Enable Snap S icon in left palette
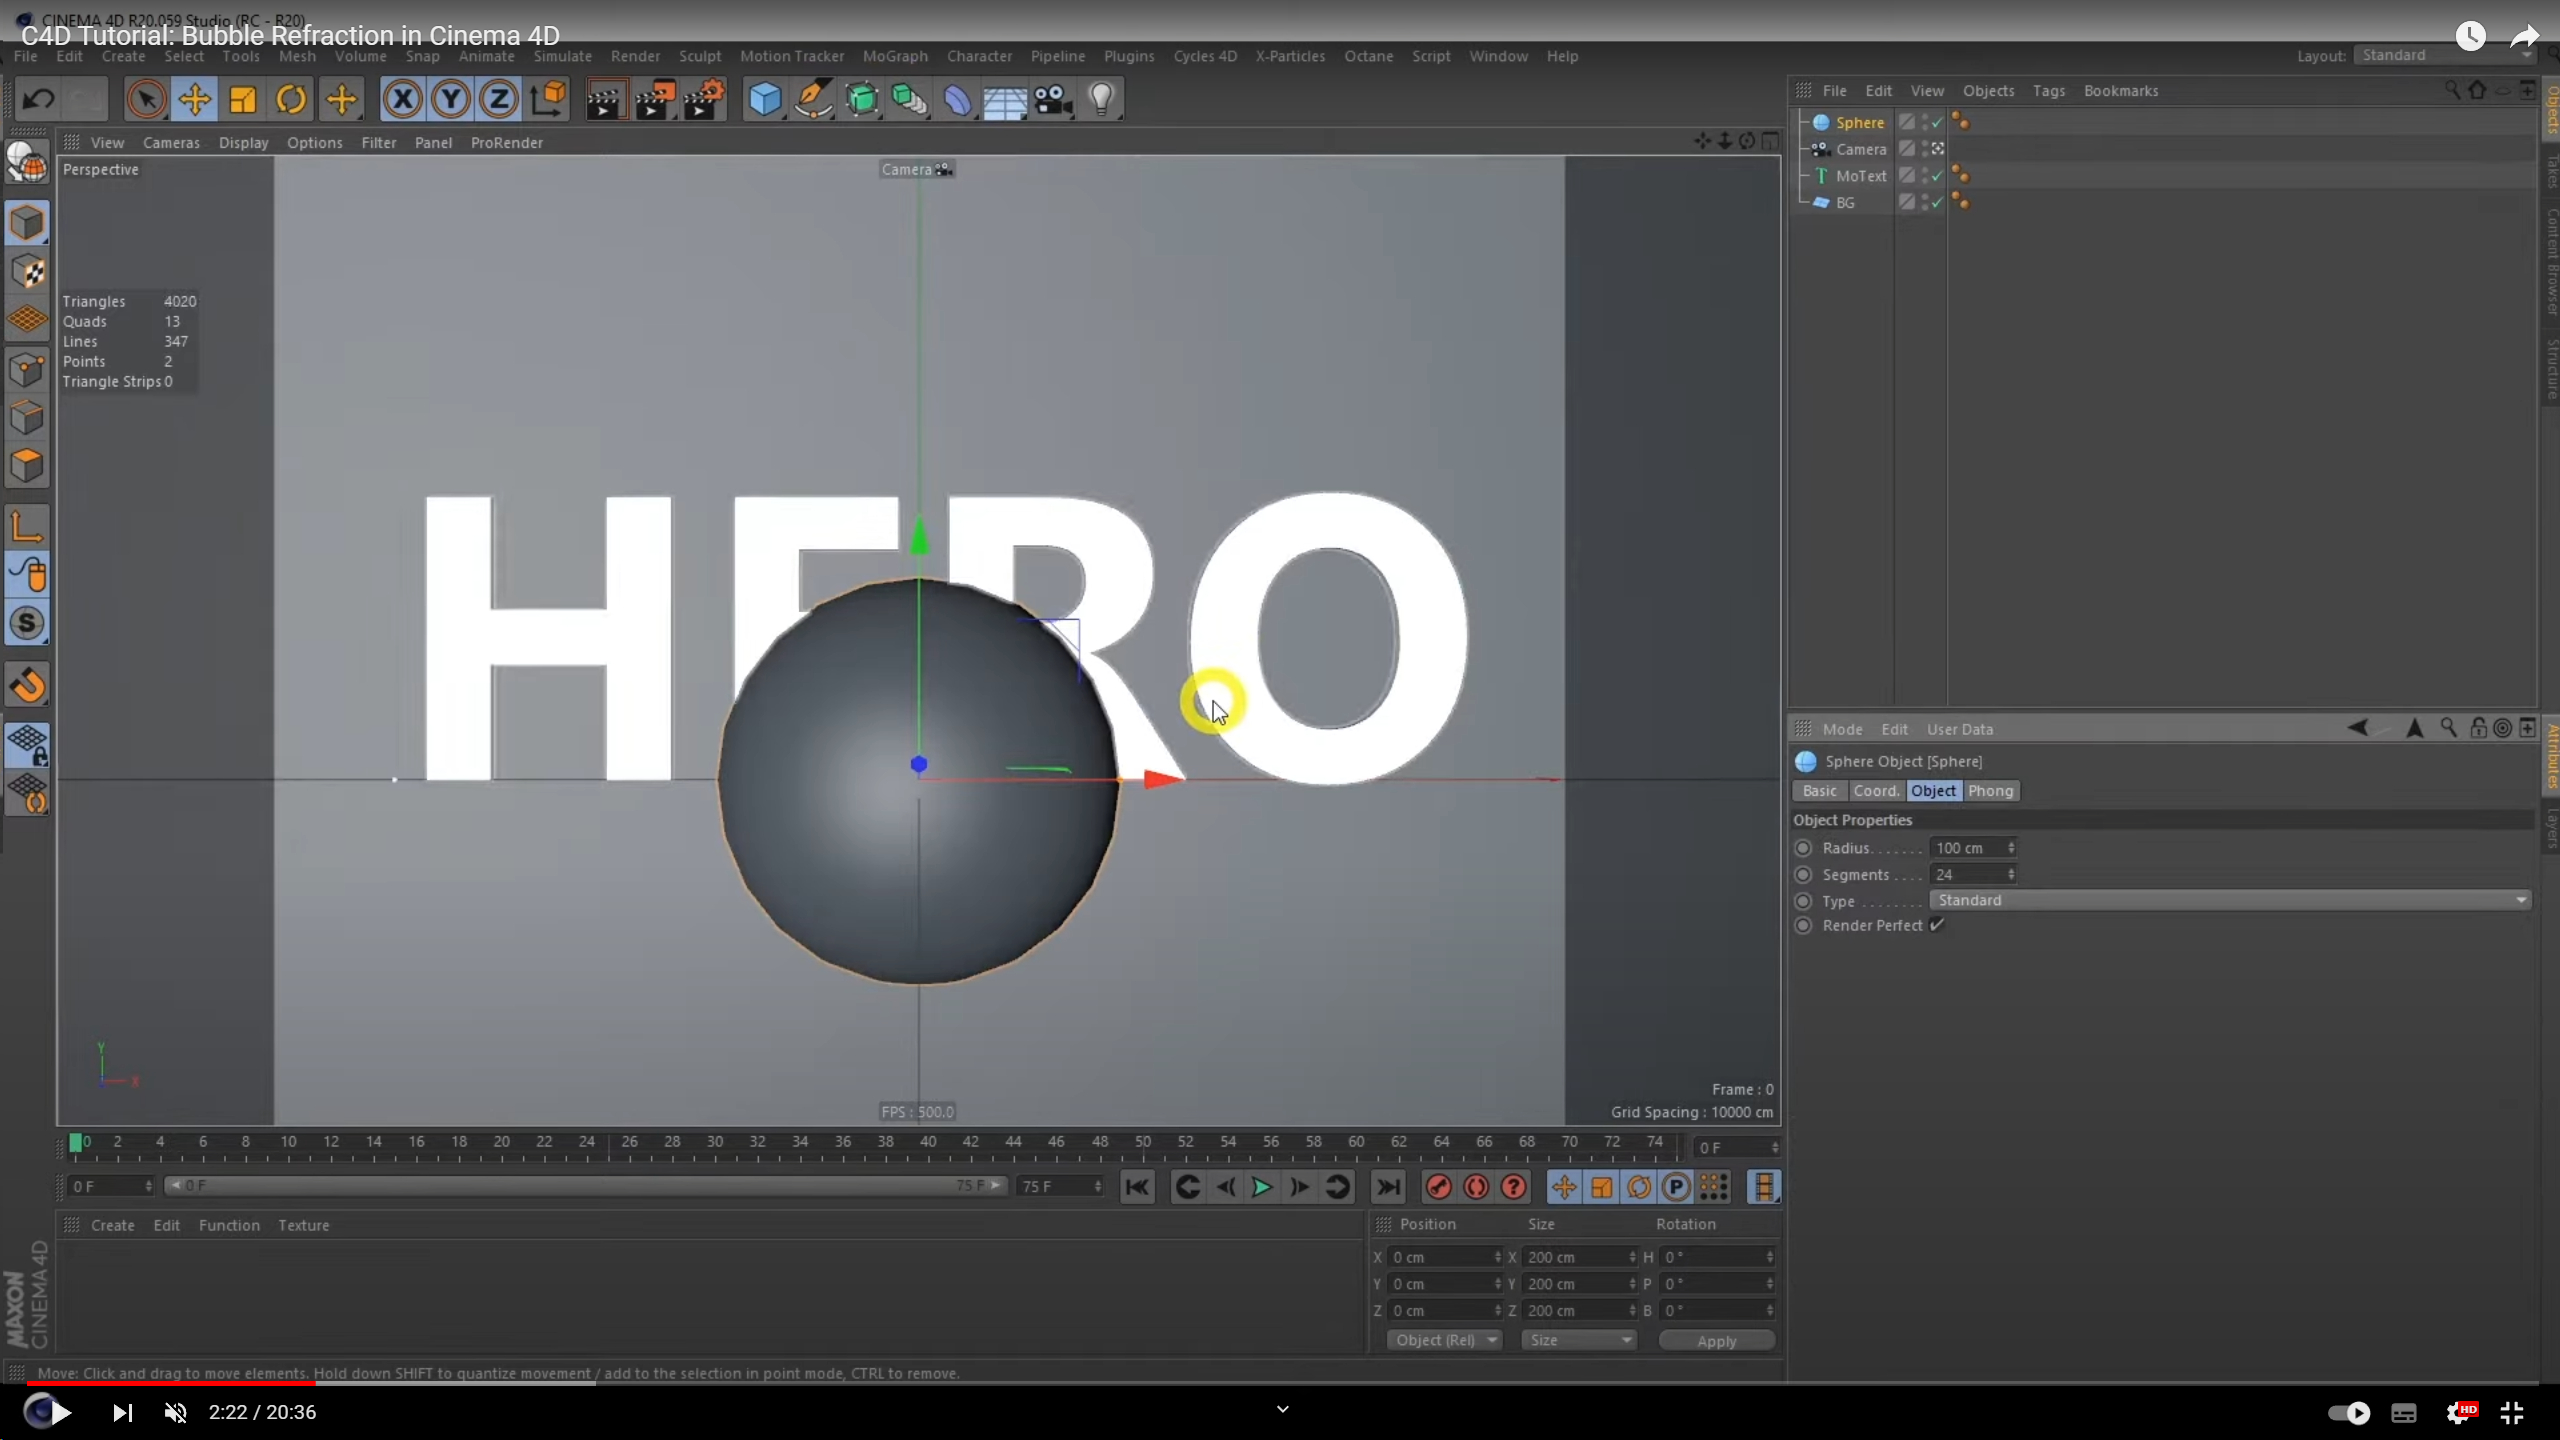 click(x=27, y=623)
